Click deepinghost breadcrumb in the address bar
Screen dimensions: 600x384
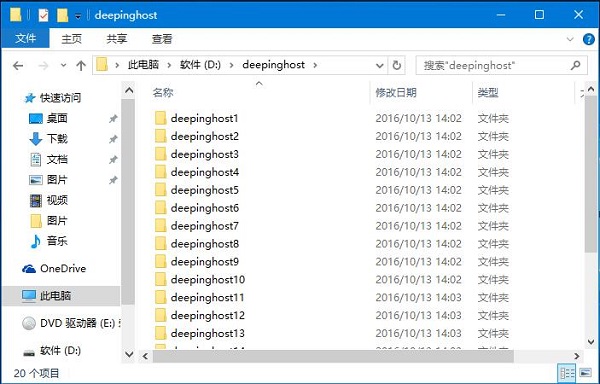click(x=273, y=65)
